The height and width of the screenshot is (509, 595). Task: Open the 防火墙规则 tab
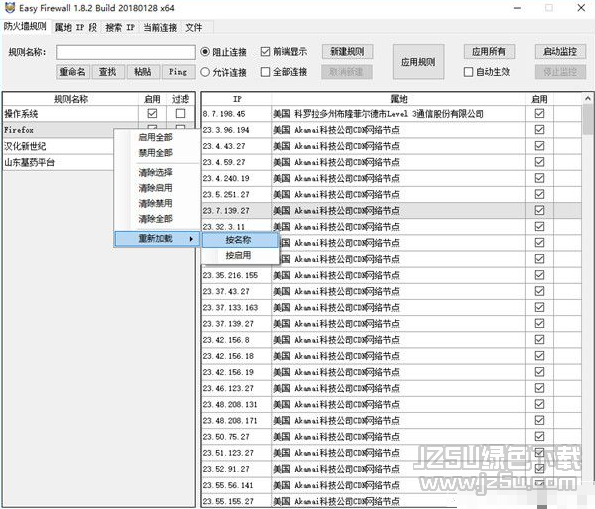[x=25, y=27]
